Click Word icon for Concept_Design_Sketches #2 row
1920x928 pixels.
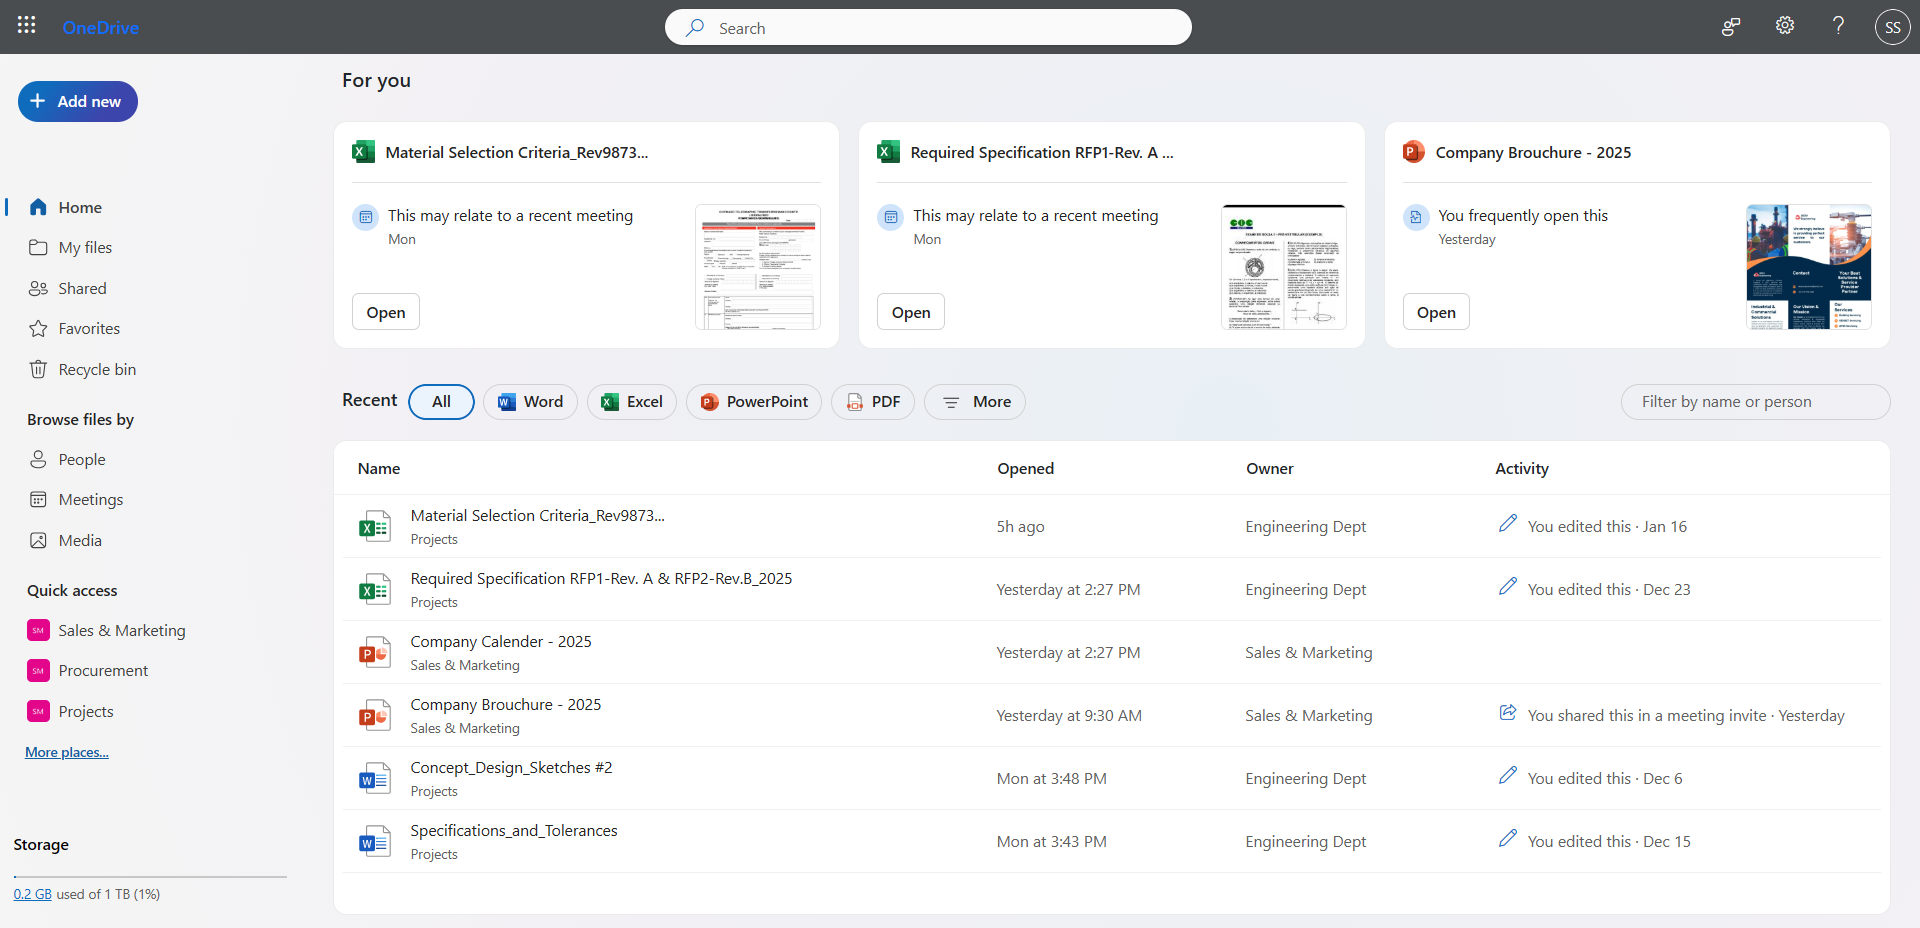tap(375, 778)
